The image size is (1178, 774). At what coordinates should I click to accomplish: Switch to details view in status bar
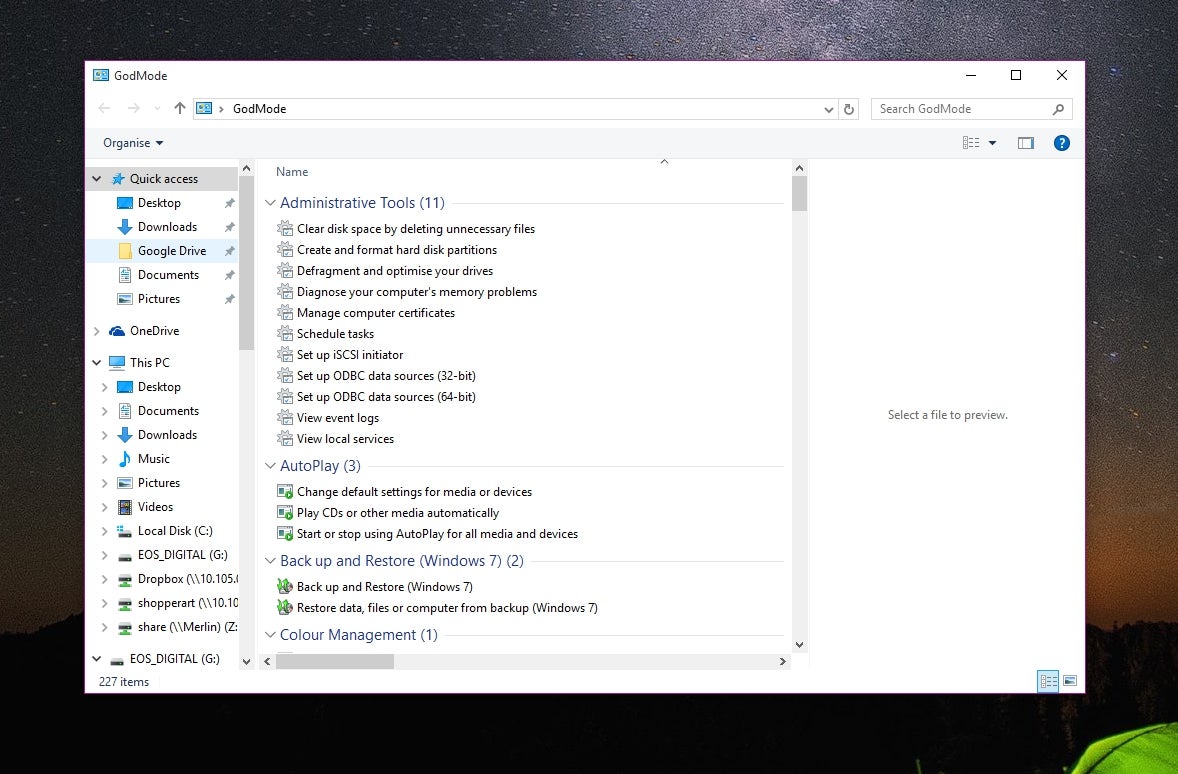(1048, 681)
